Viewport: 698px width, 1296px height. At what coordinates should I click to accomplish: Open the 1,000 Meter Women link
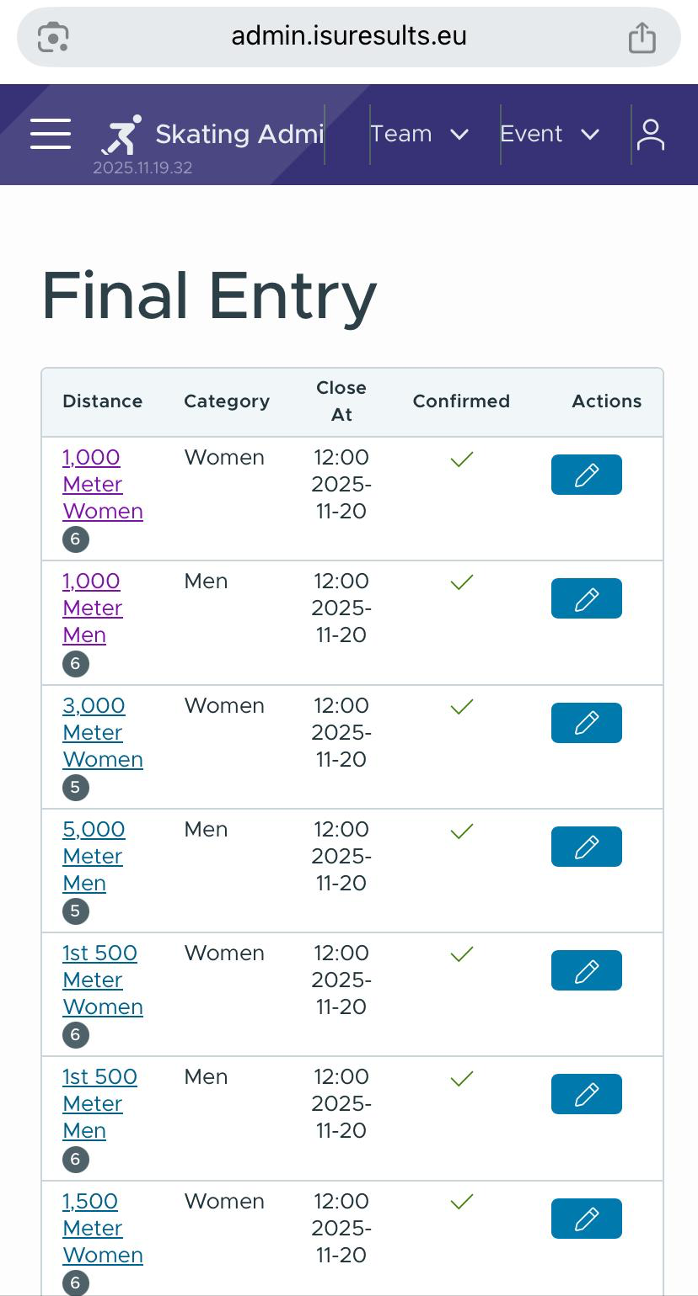102,484
